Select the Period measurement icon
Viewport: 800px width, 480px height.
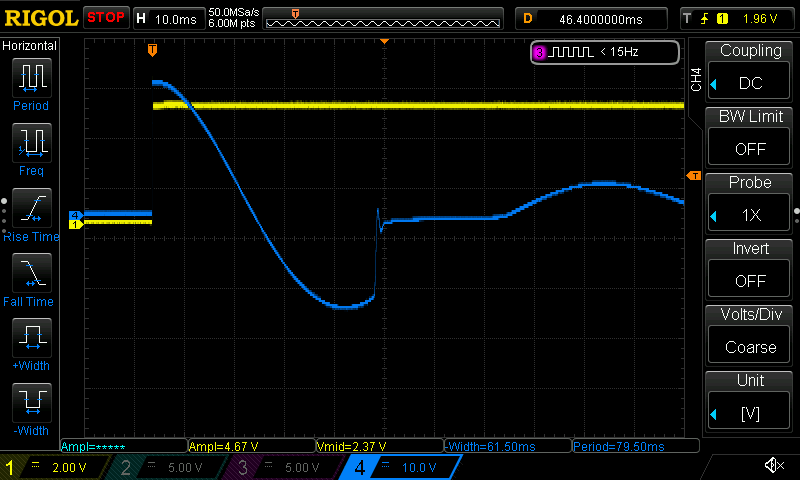pos(32,78)
